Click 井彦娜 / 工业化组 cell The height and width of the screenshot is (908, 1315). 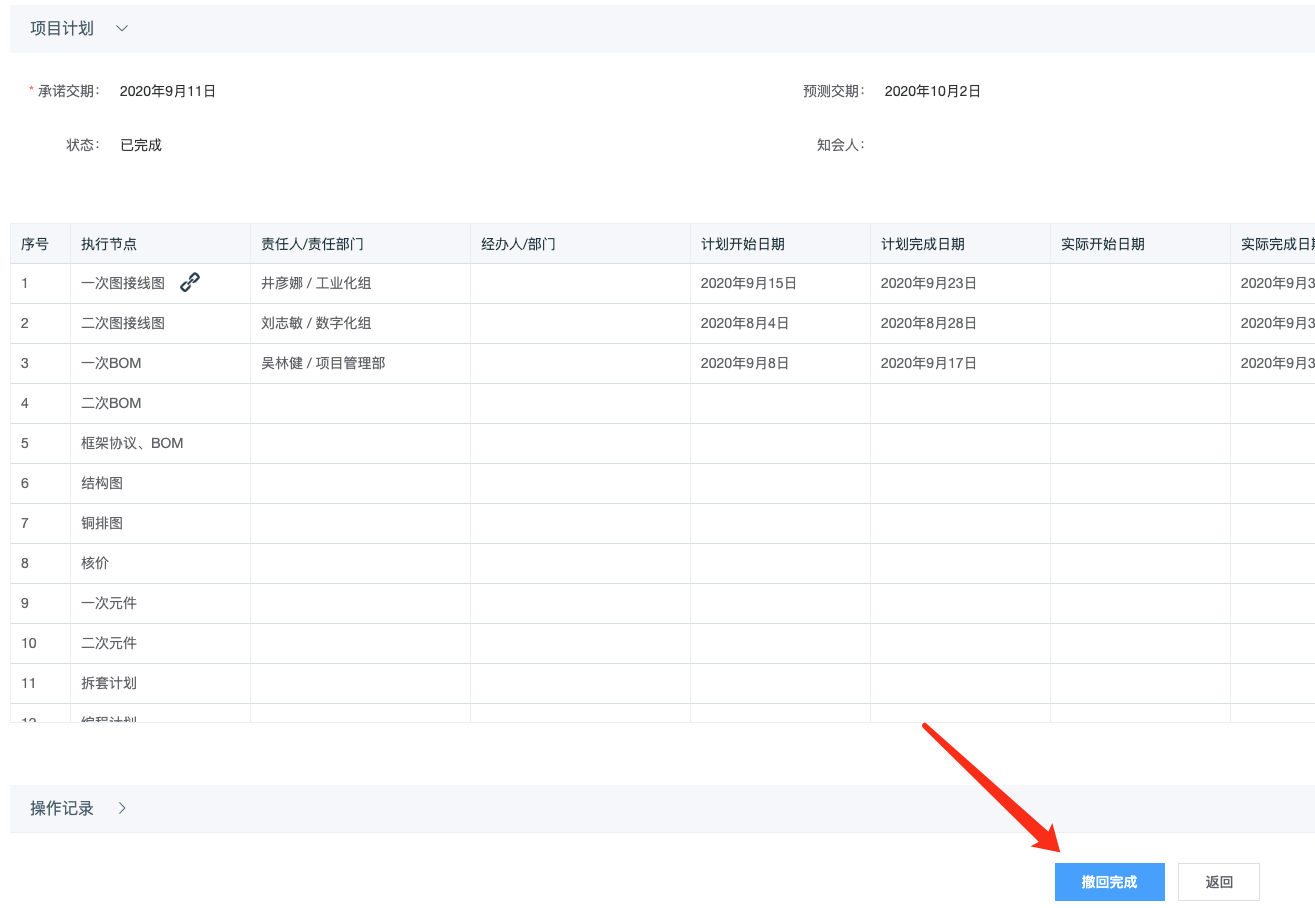click(316, 283)
